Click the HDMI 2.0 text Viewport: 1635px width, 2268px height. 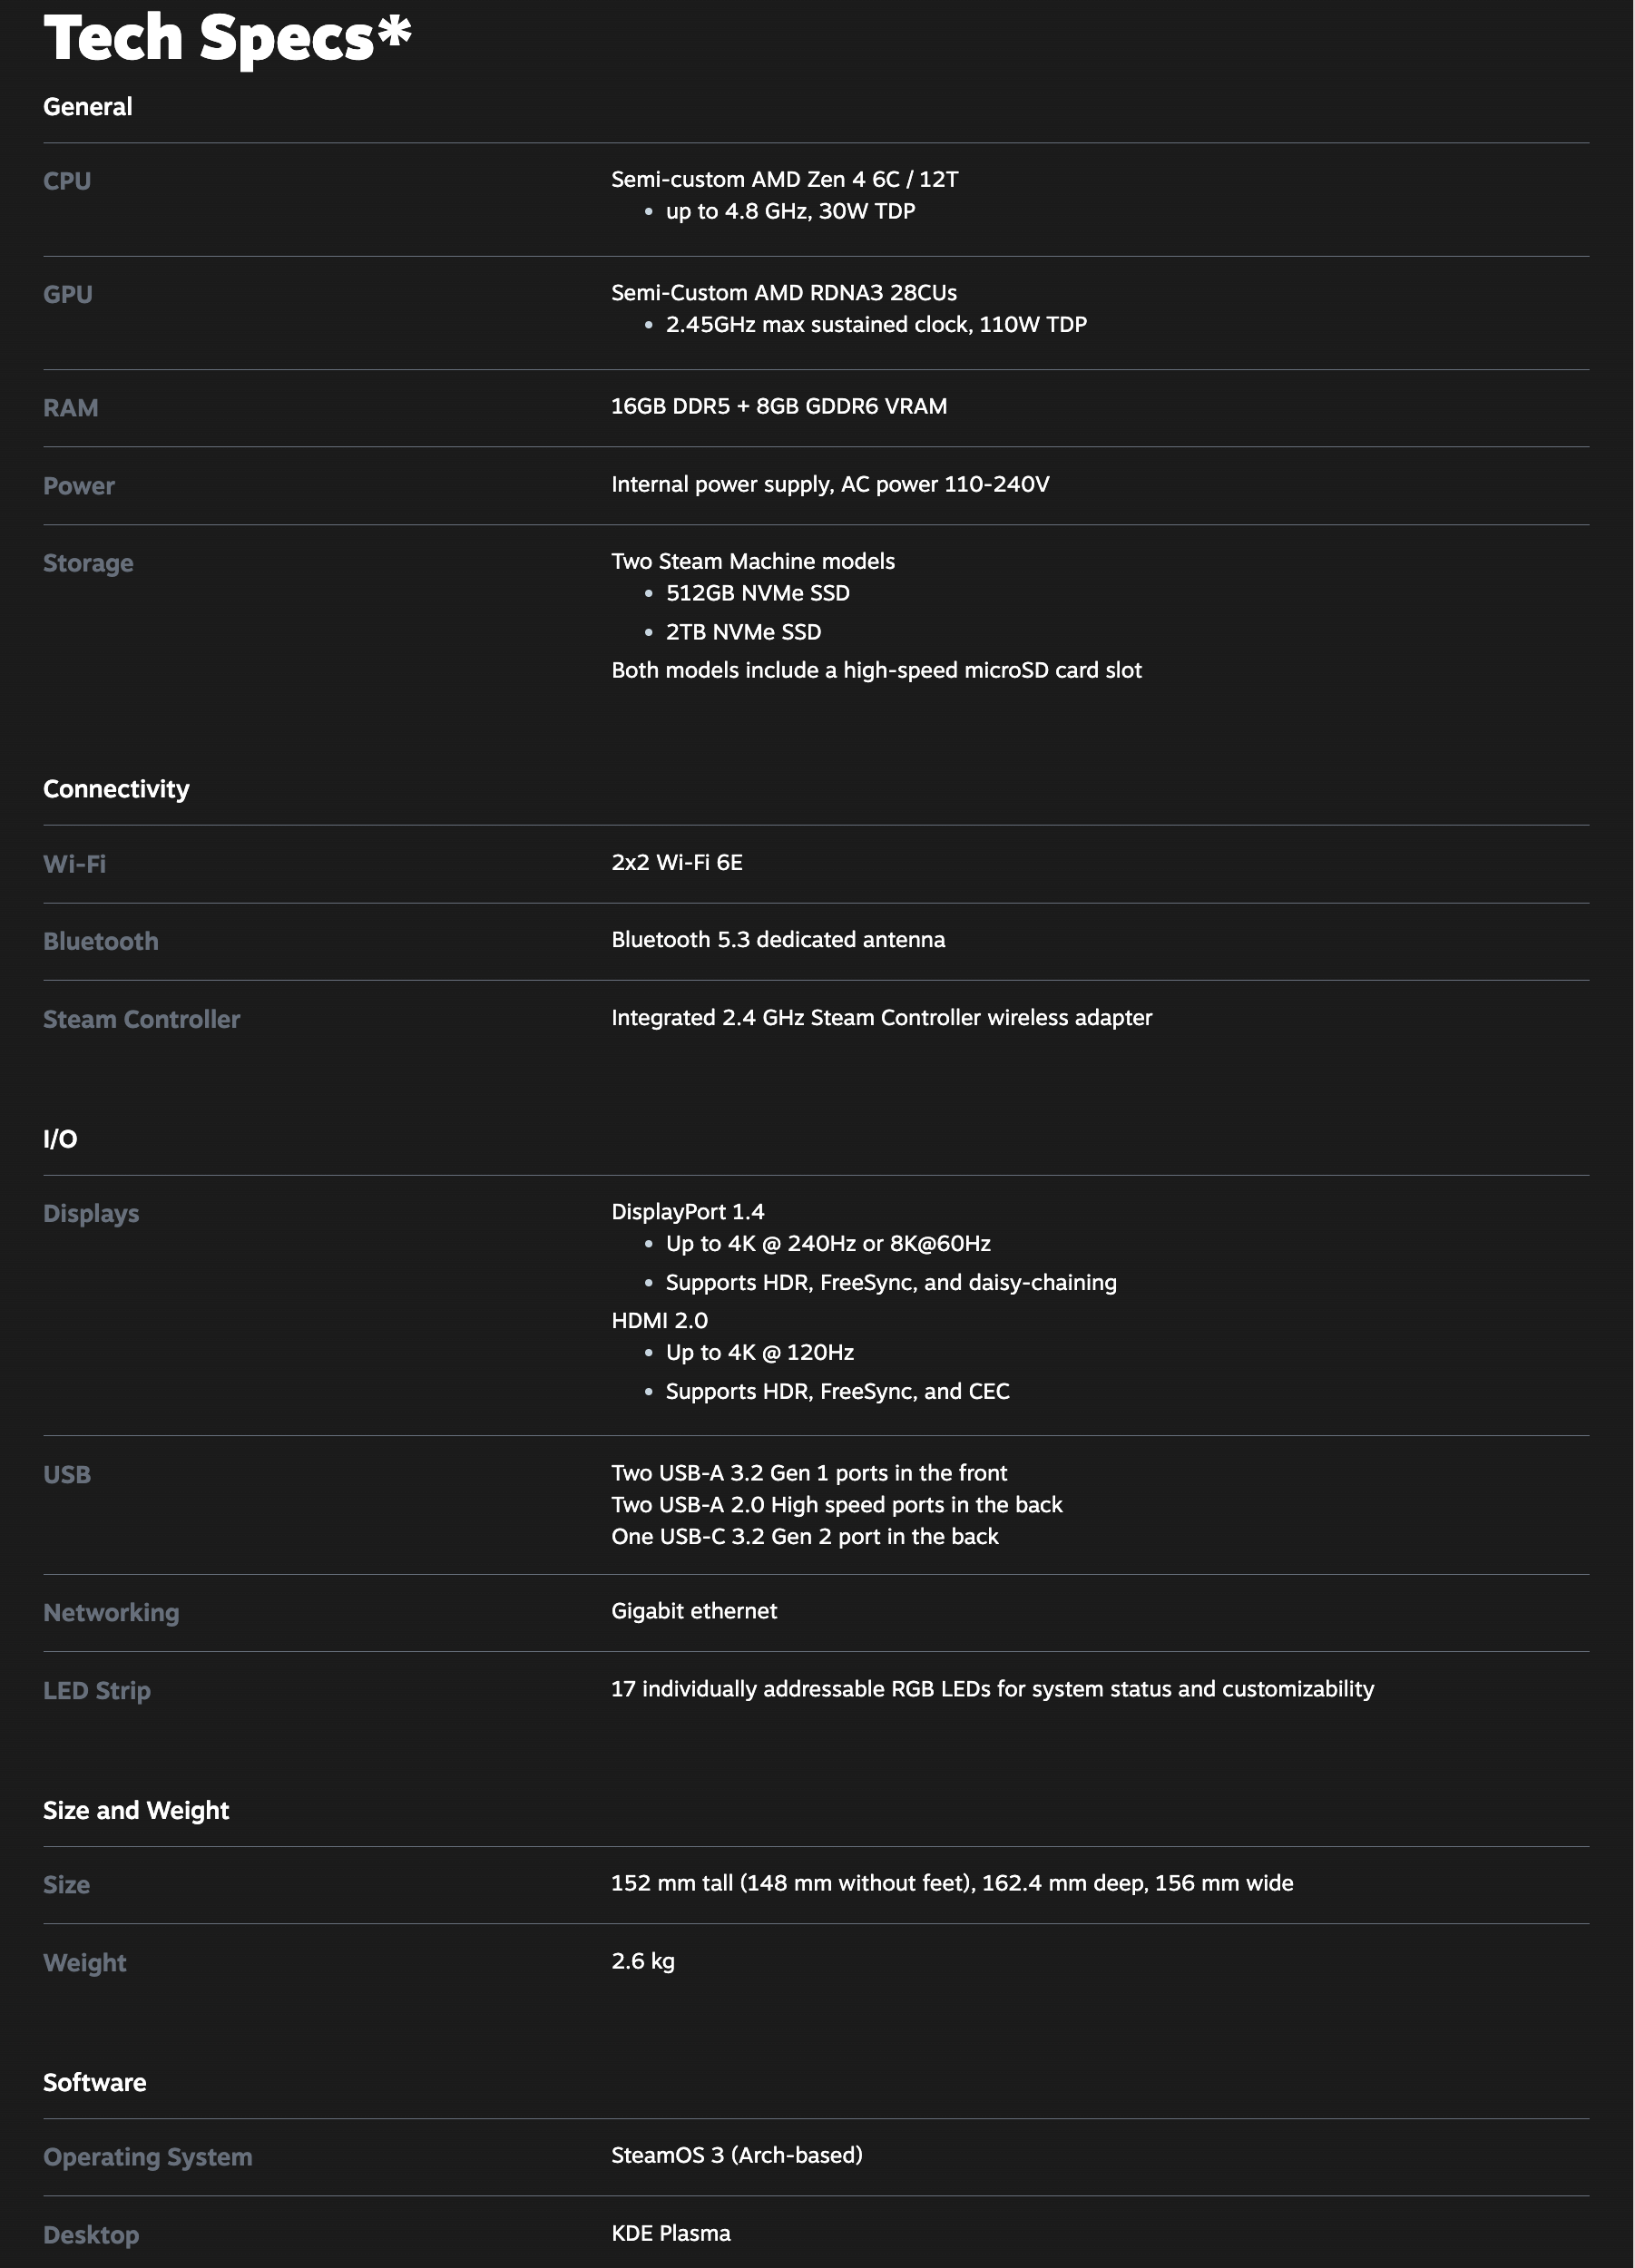coord(659,1321)
